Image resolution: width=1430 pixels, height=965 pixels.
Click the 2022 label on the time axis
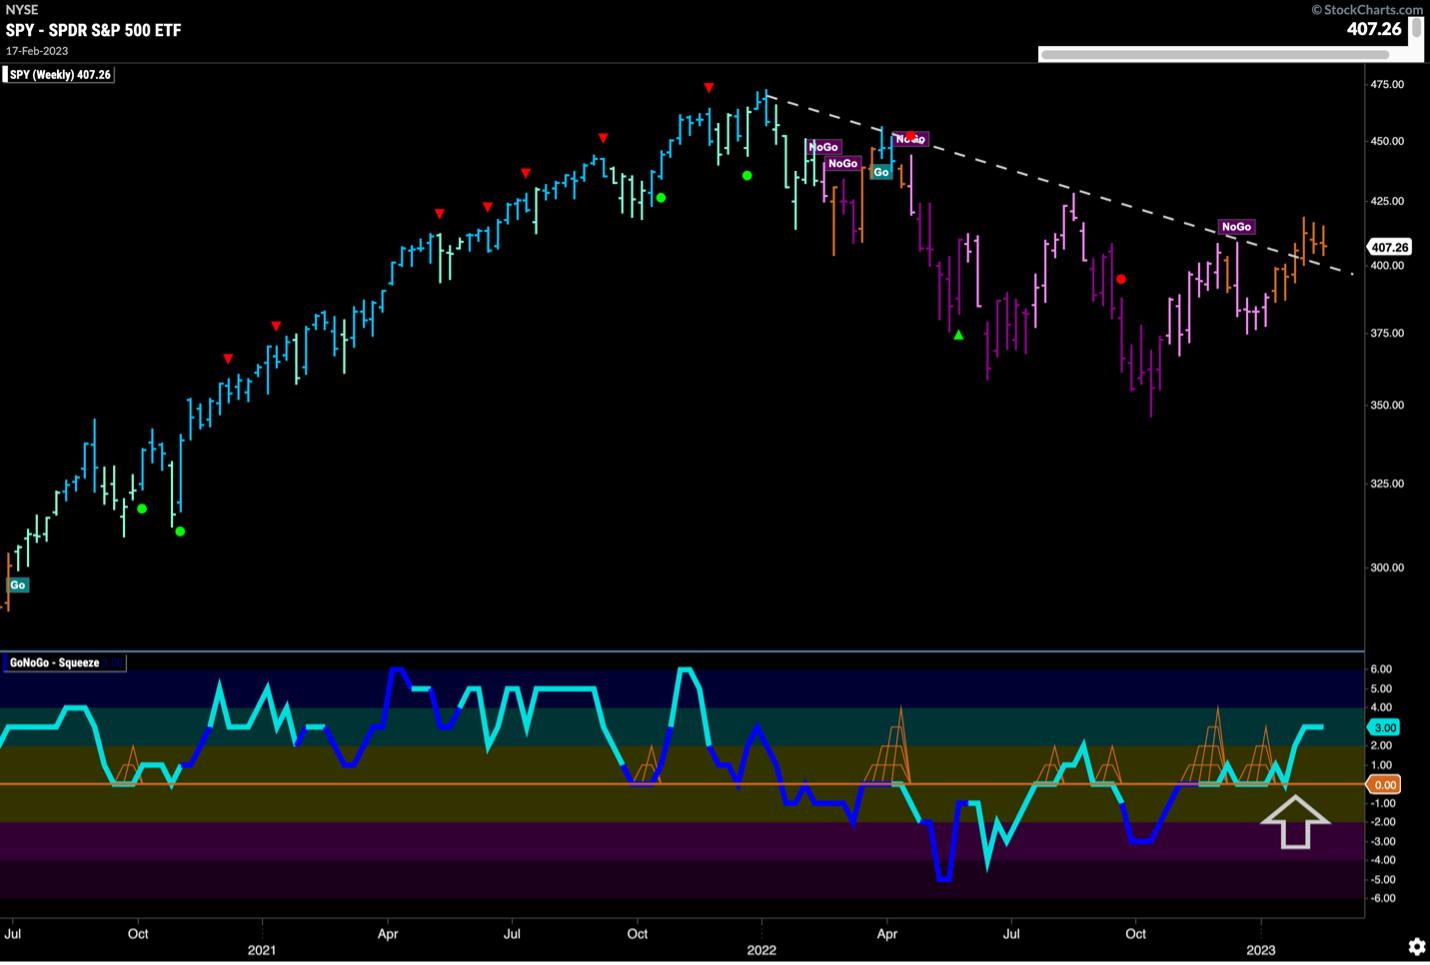(x=761, y=950)
